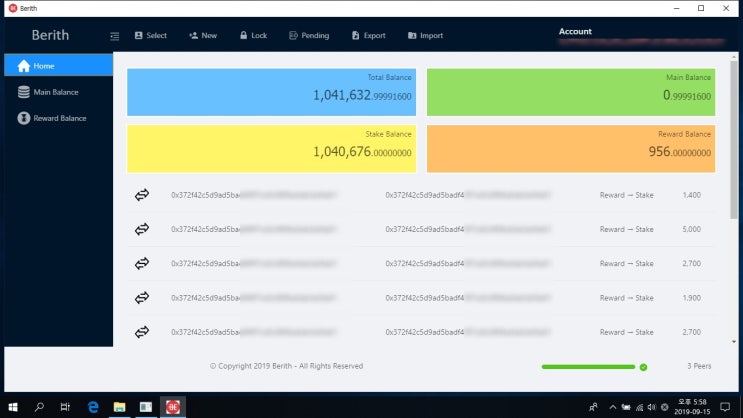The width and height of the screenshot is (743, 418).
Task: Click the Home house icon
Action: pyautogui.click(x=24, y=65)
